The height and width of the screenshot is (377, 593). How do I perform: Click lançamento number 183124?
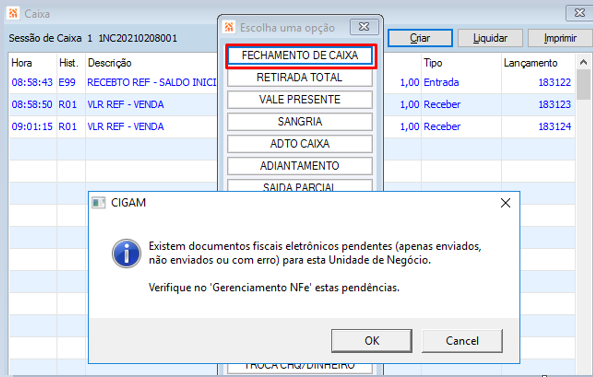(555, 127)
